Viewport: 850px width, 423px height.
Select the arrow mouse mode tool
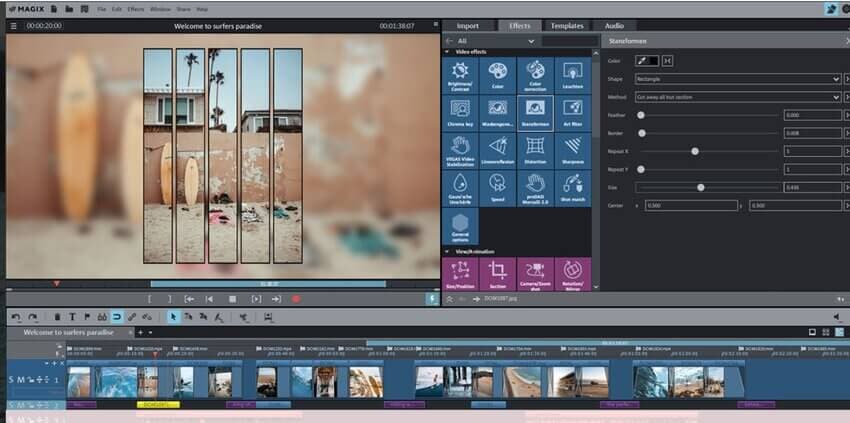pos(173,317)
